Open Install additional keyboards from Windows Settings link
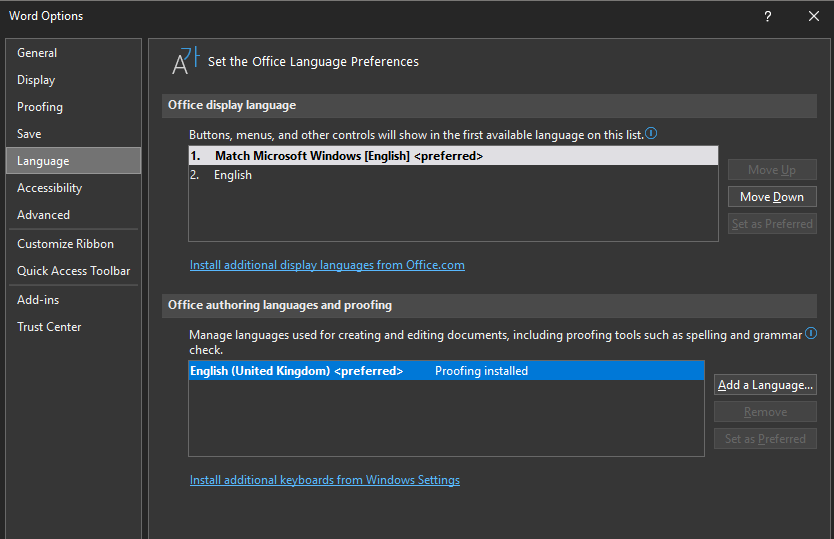This screenshot has width=834, height=539. click(324, 480)
